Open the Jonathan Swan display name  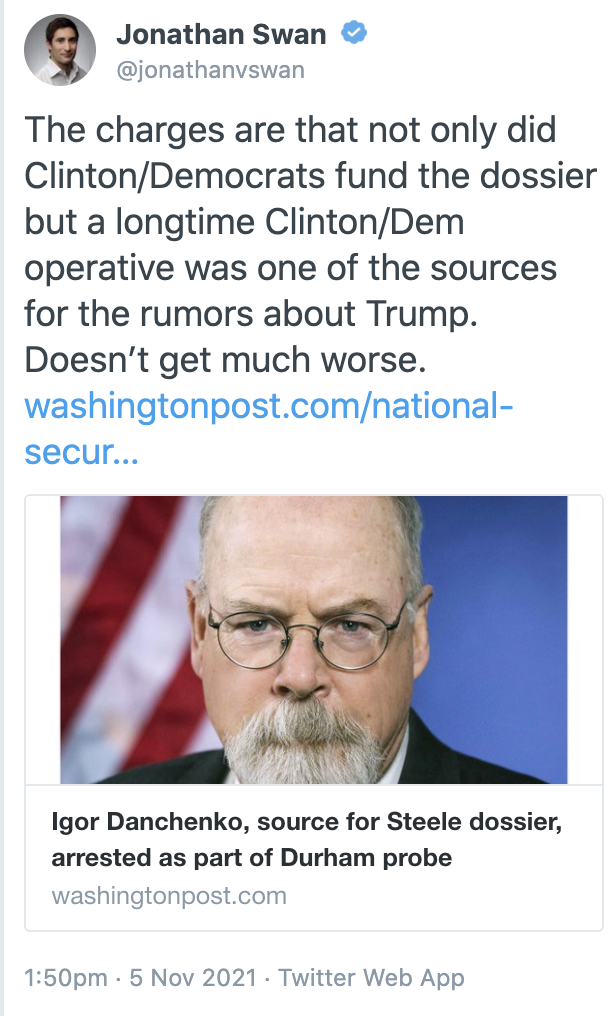click(x=221, y=35)
